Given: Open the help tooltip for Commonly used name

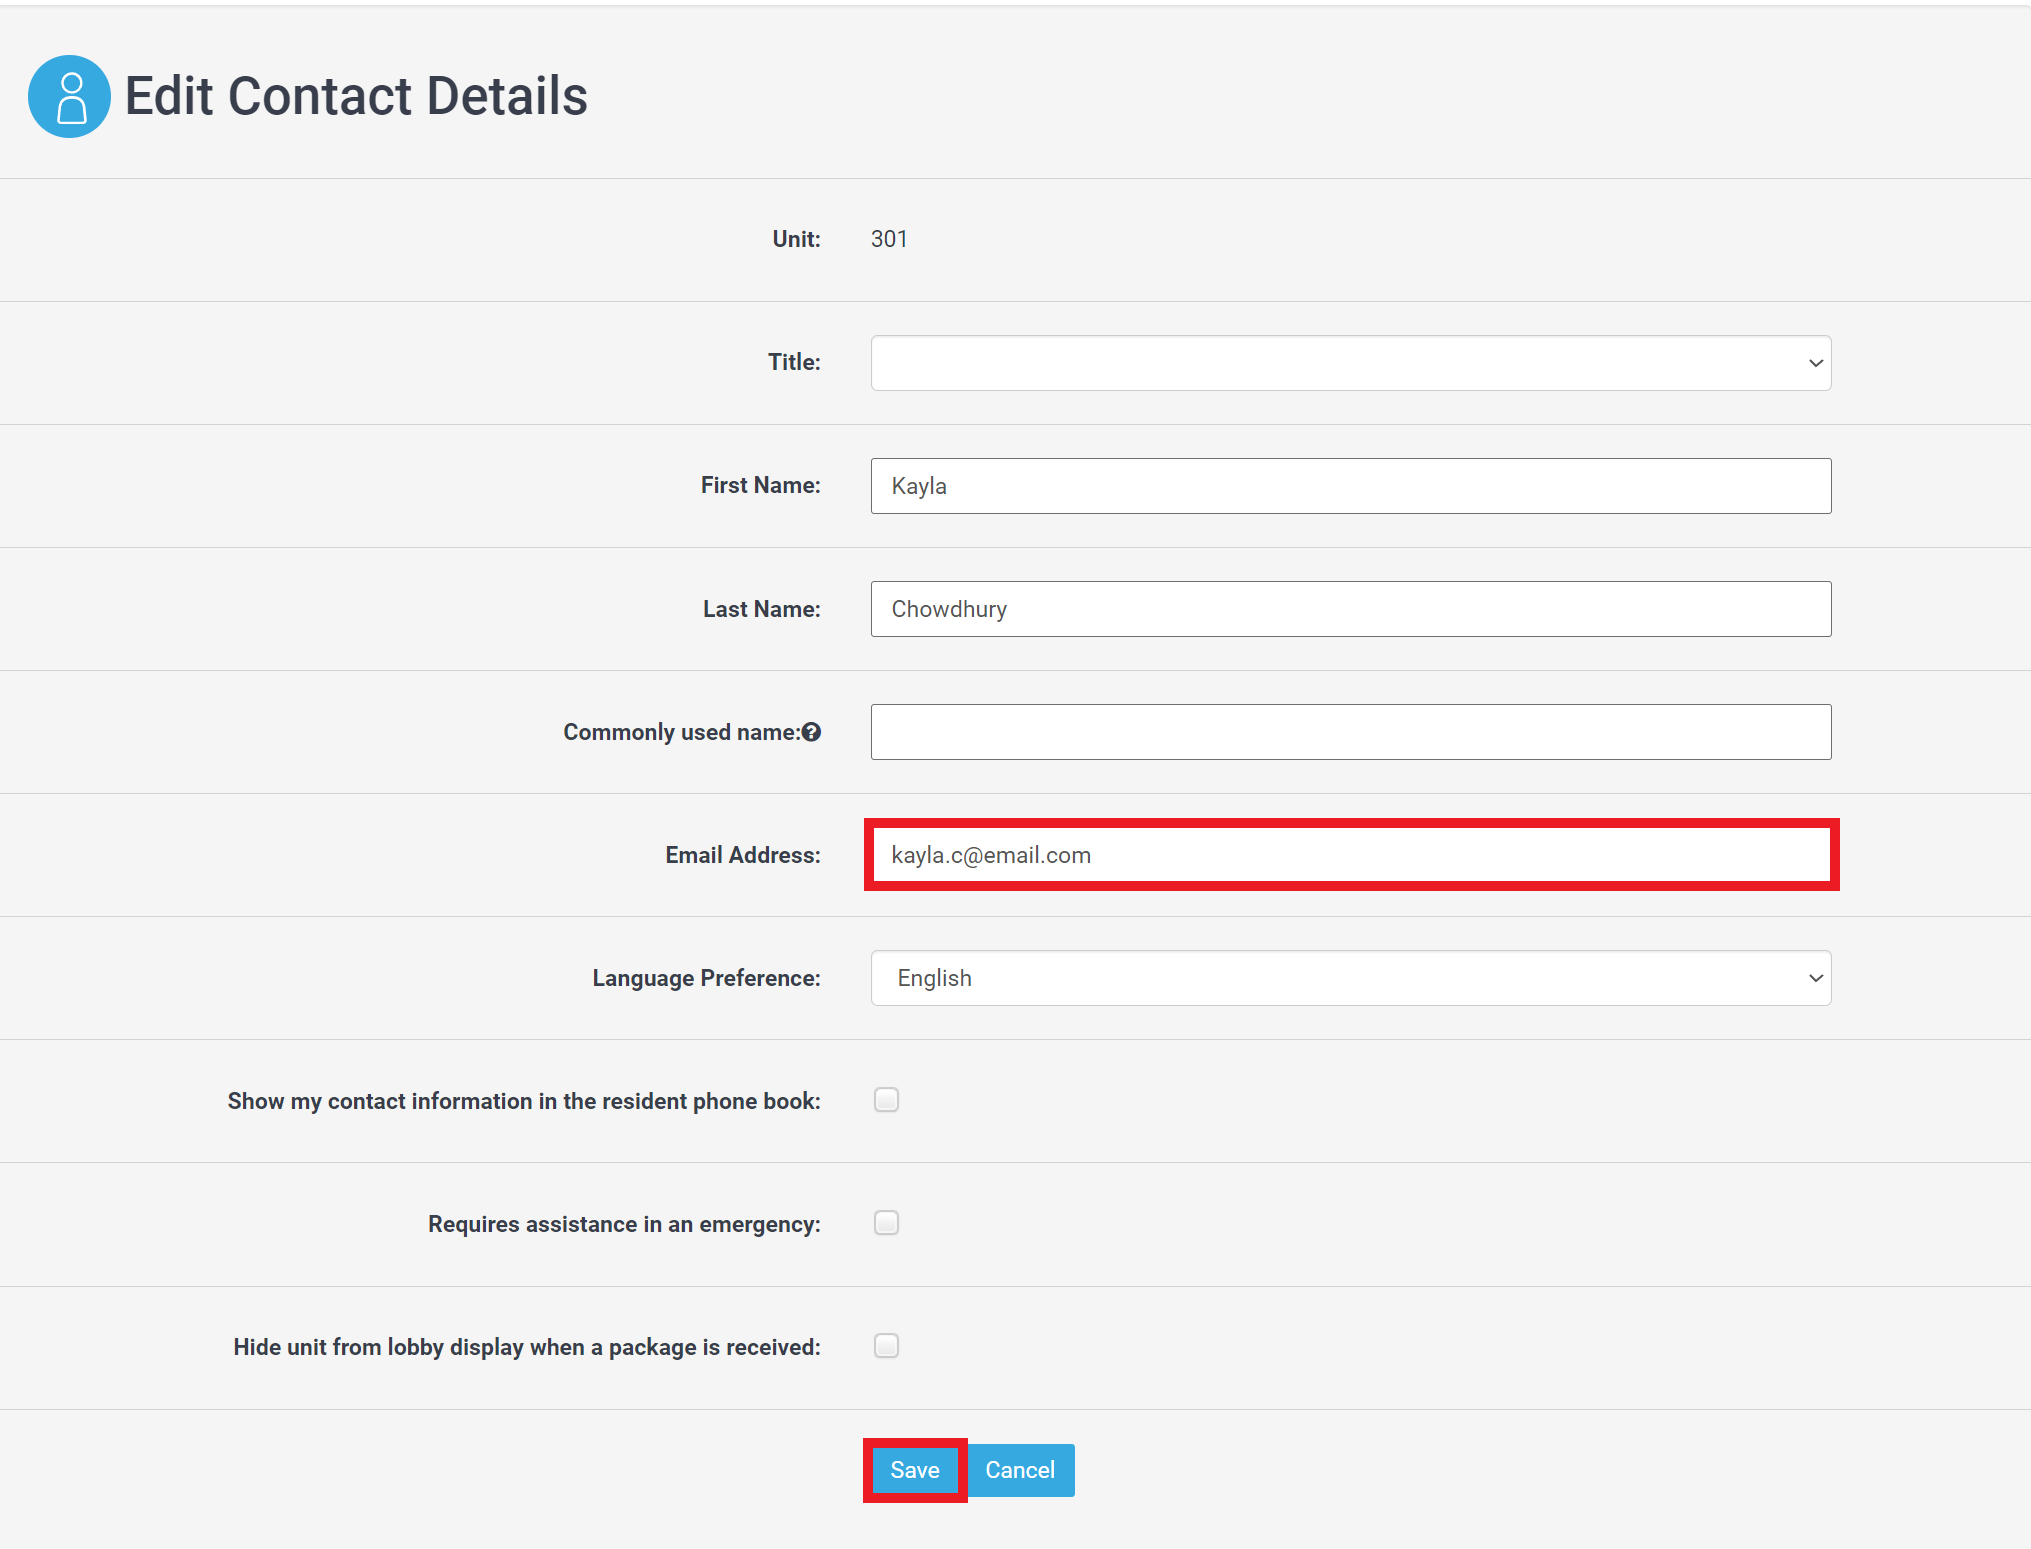Looking at the screenshot, I should pyautogui.click(x=811, y=731).
